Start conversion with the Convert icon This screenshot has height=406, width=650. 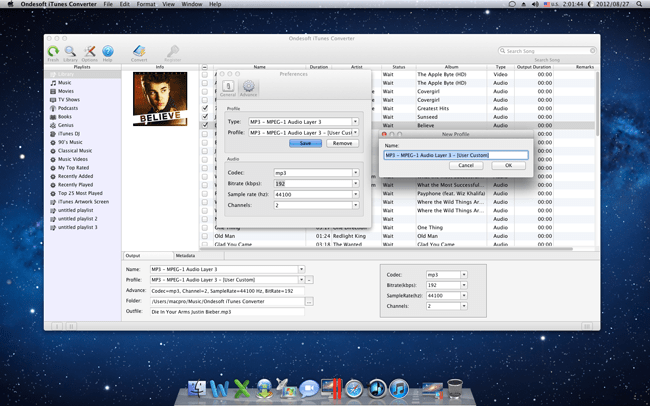(x=139, y=51)
